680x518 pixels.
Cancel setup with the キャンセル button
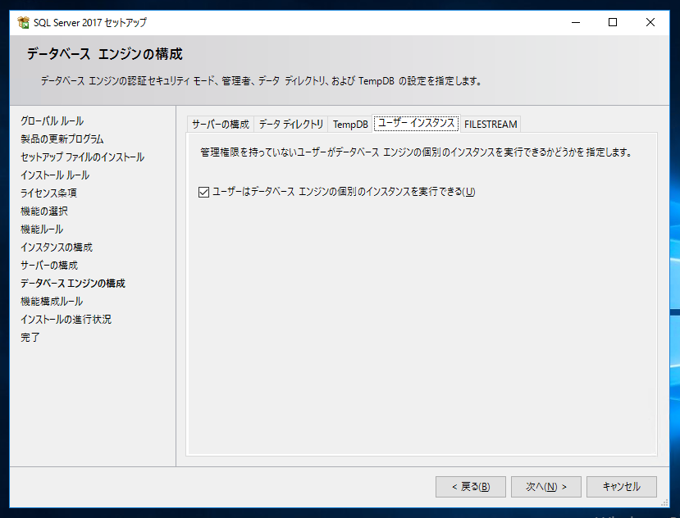621,487
